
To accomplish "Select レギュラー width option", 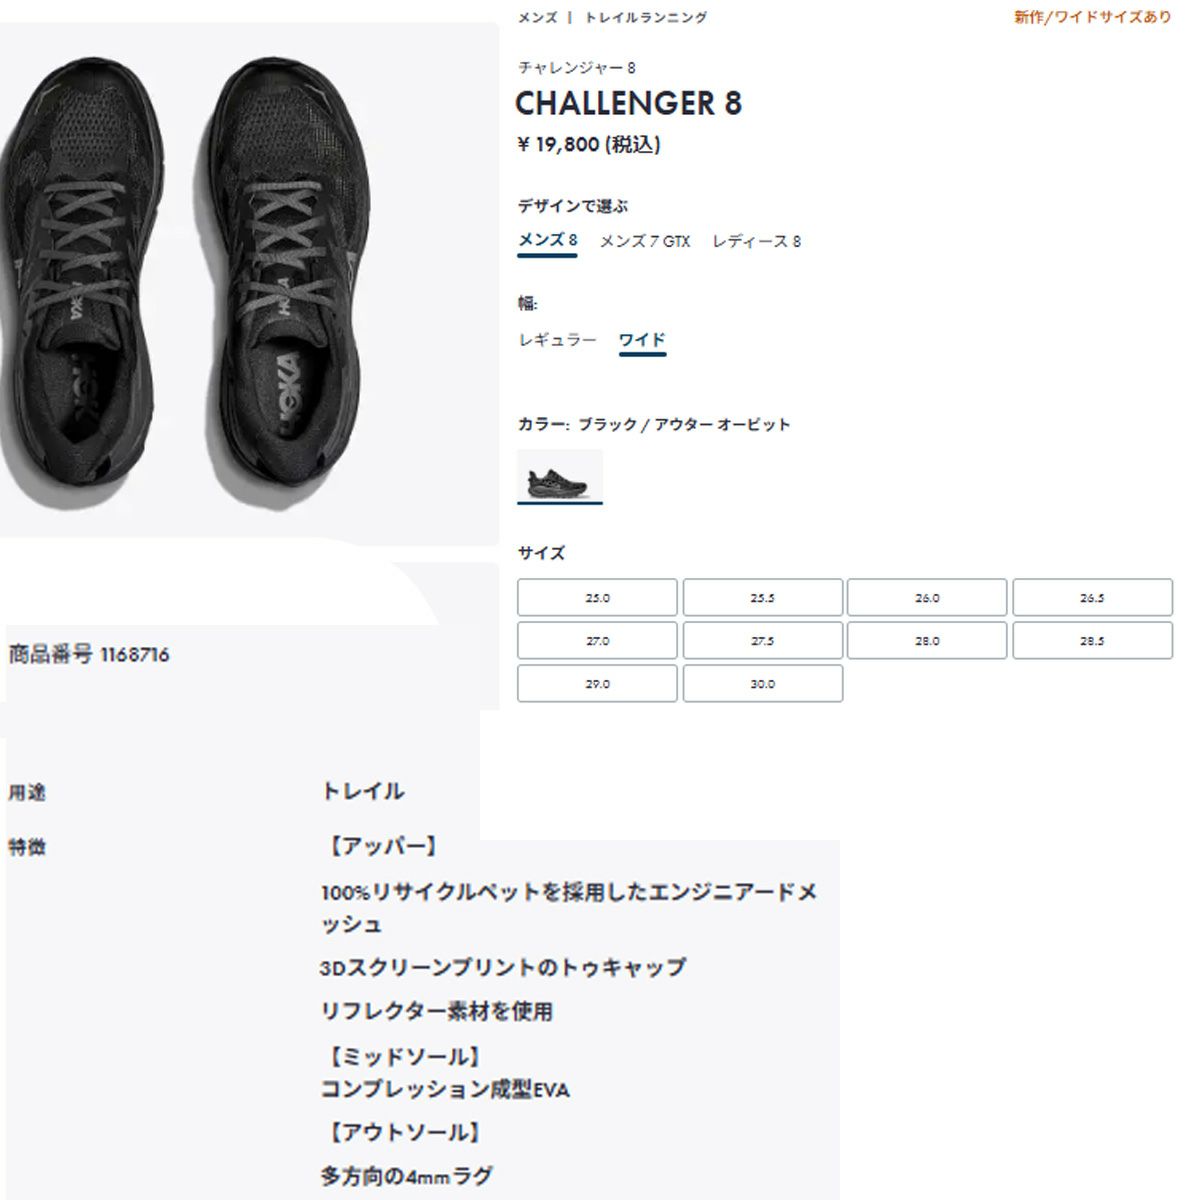I will (x=557, y=340).
